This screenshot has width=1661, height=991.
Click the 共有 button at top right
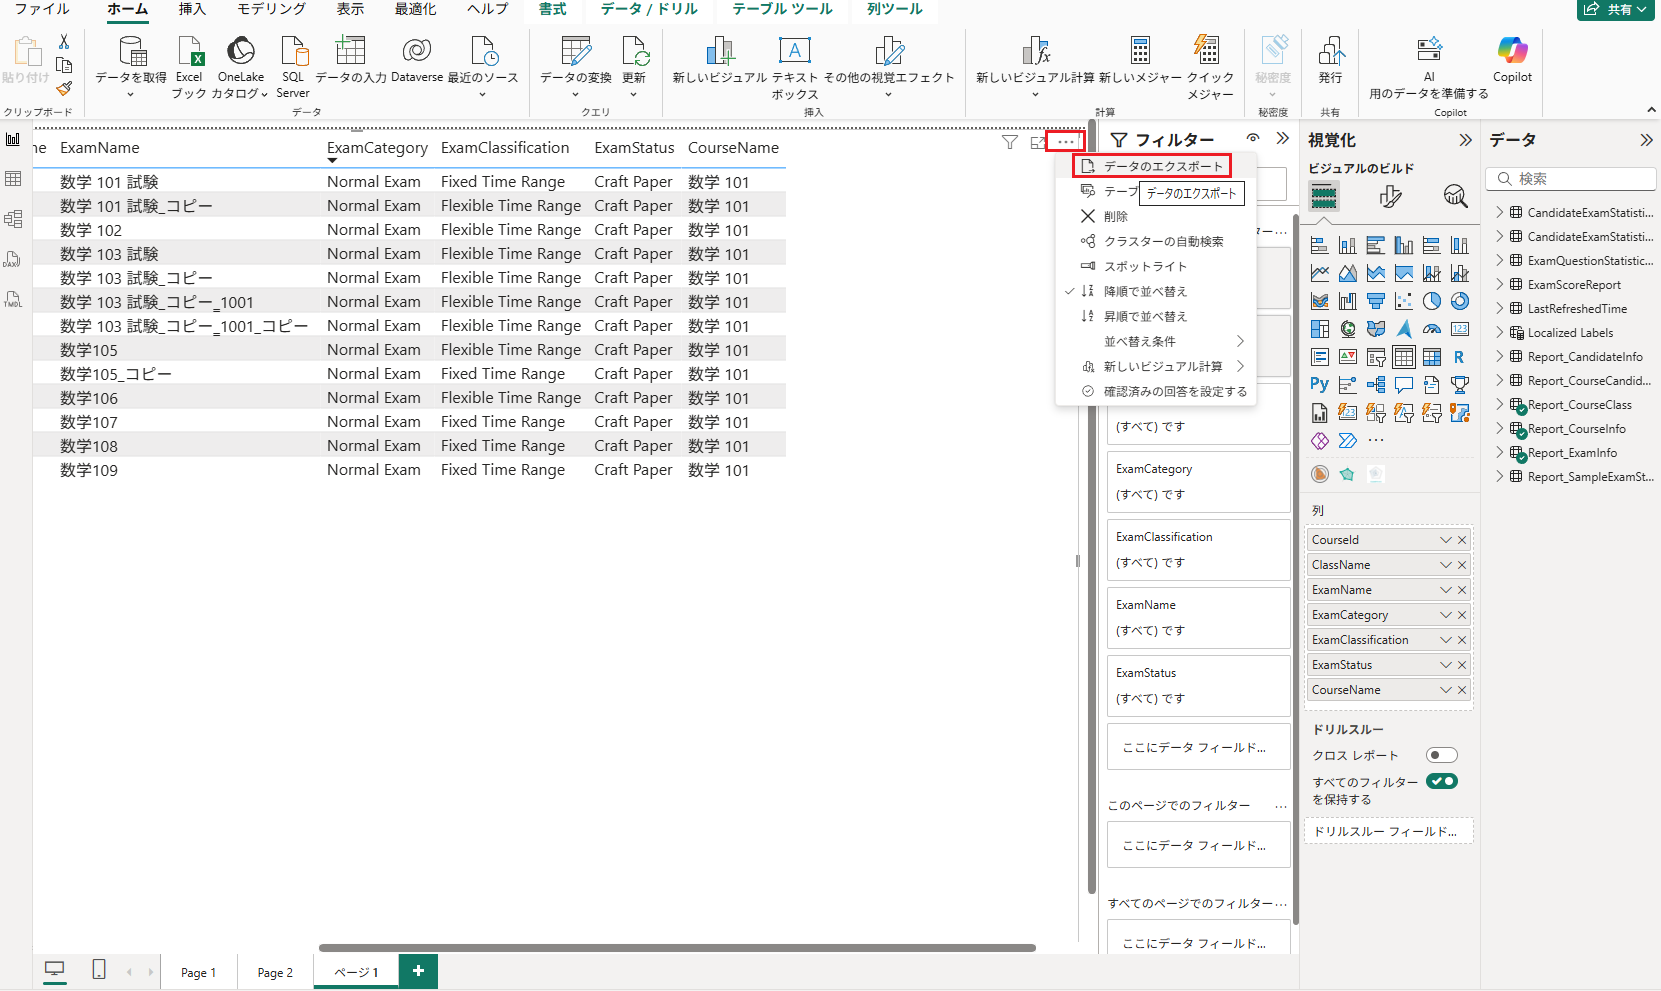[1615, 10]
